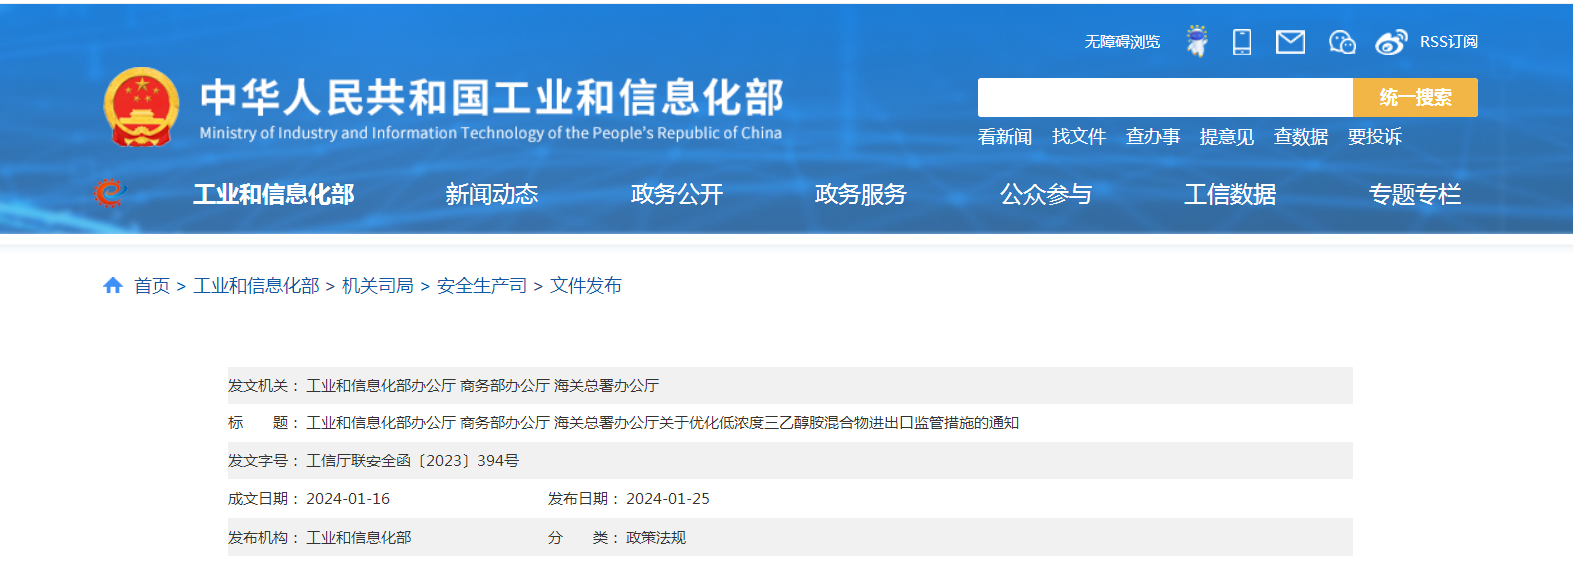This screenshot has height=573, width=1573.
Task: Click the ministry name title in the header
Action: 491,98
